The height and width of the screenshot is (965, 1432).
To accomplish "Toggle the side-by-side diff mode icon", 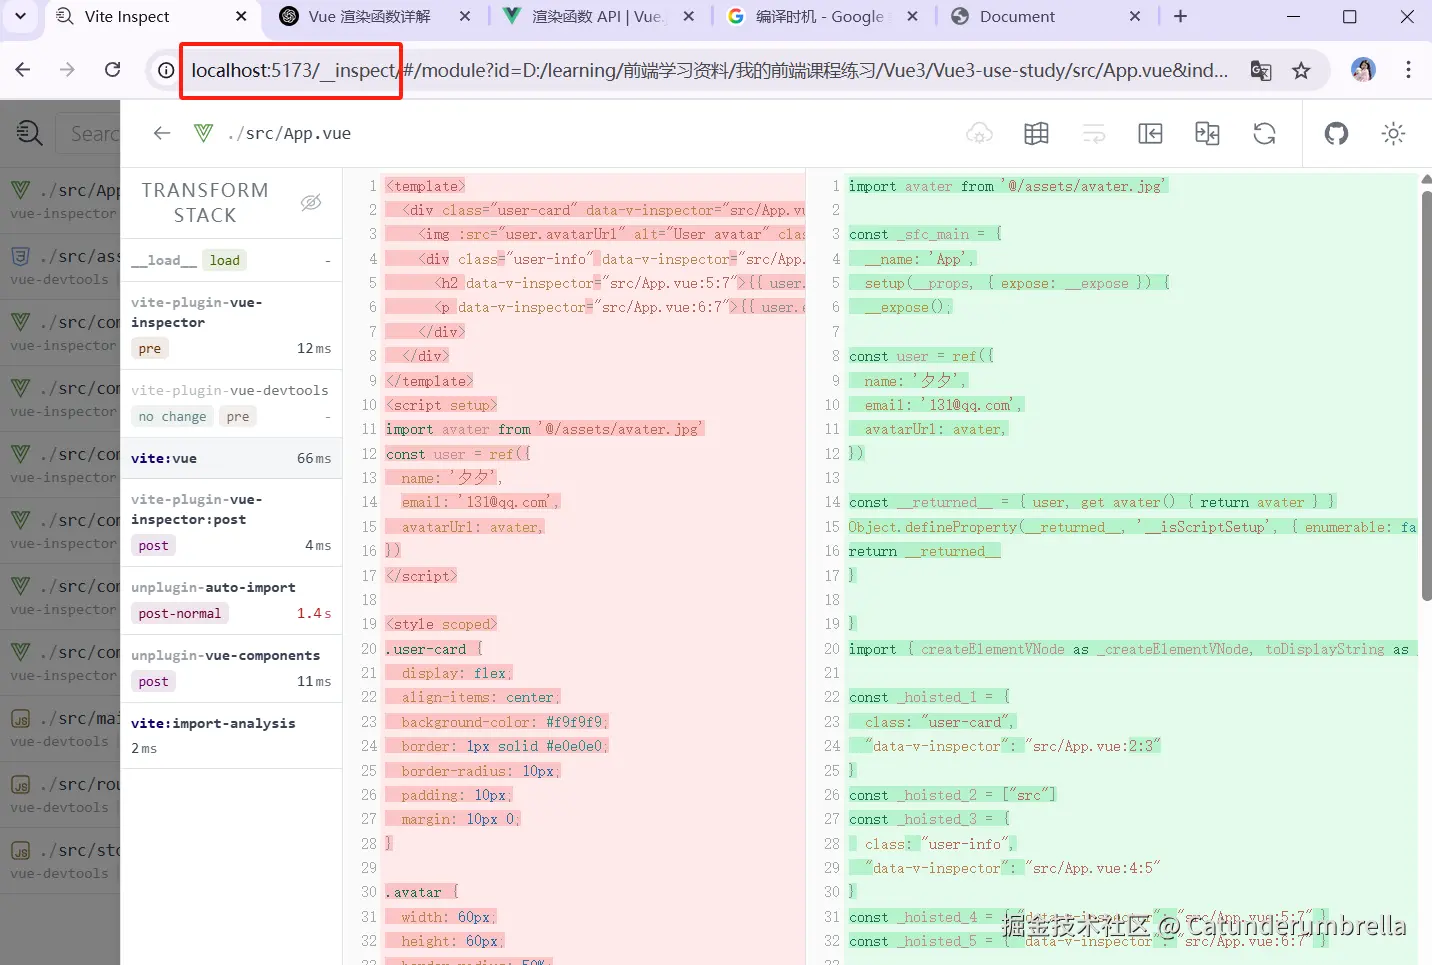I will click(1207, 133).
